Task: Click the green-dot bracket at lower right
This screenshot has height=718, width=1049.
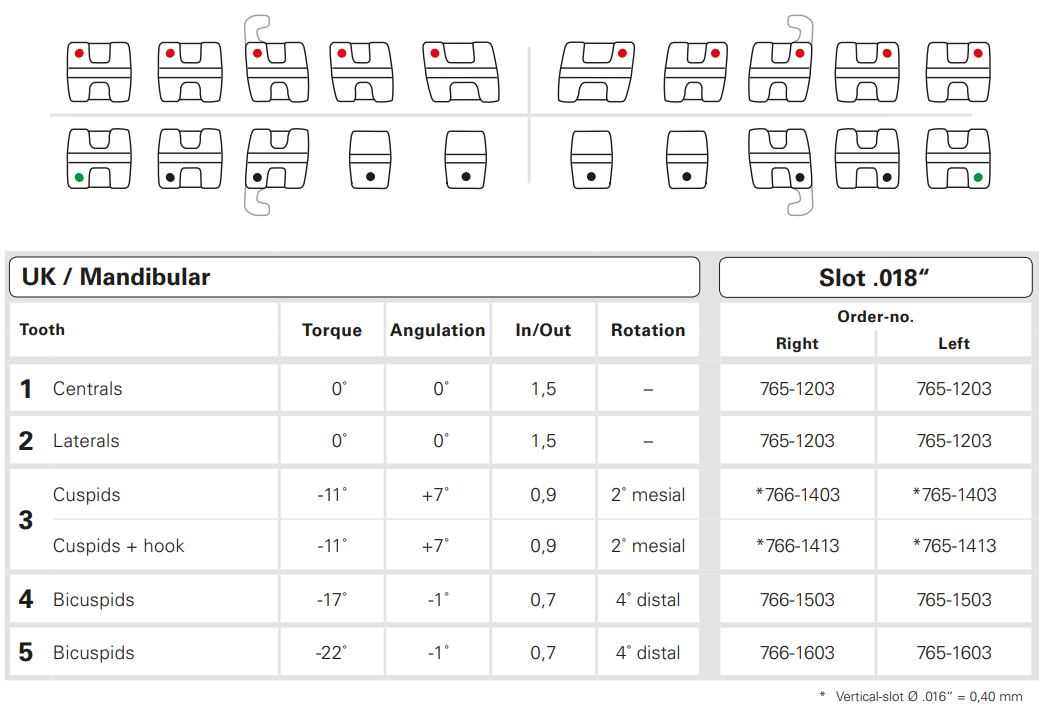Action: tap(957, 160)
